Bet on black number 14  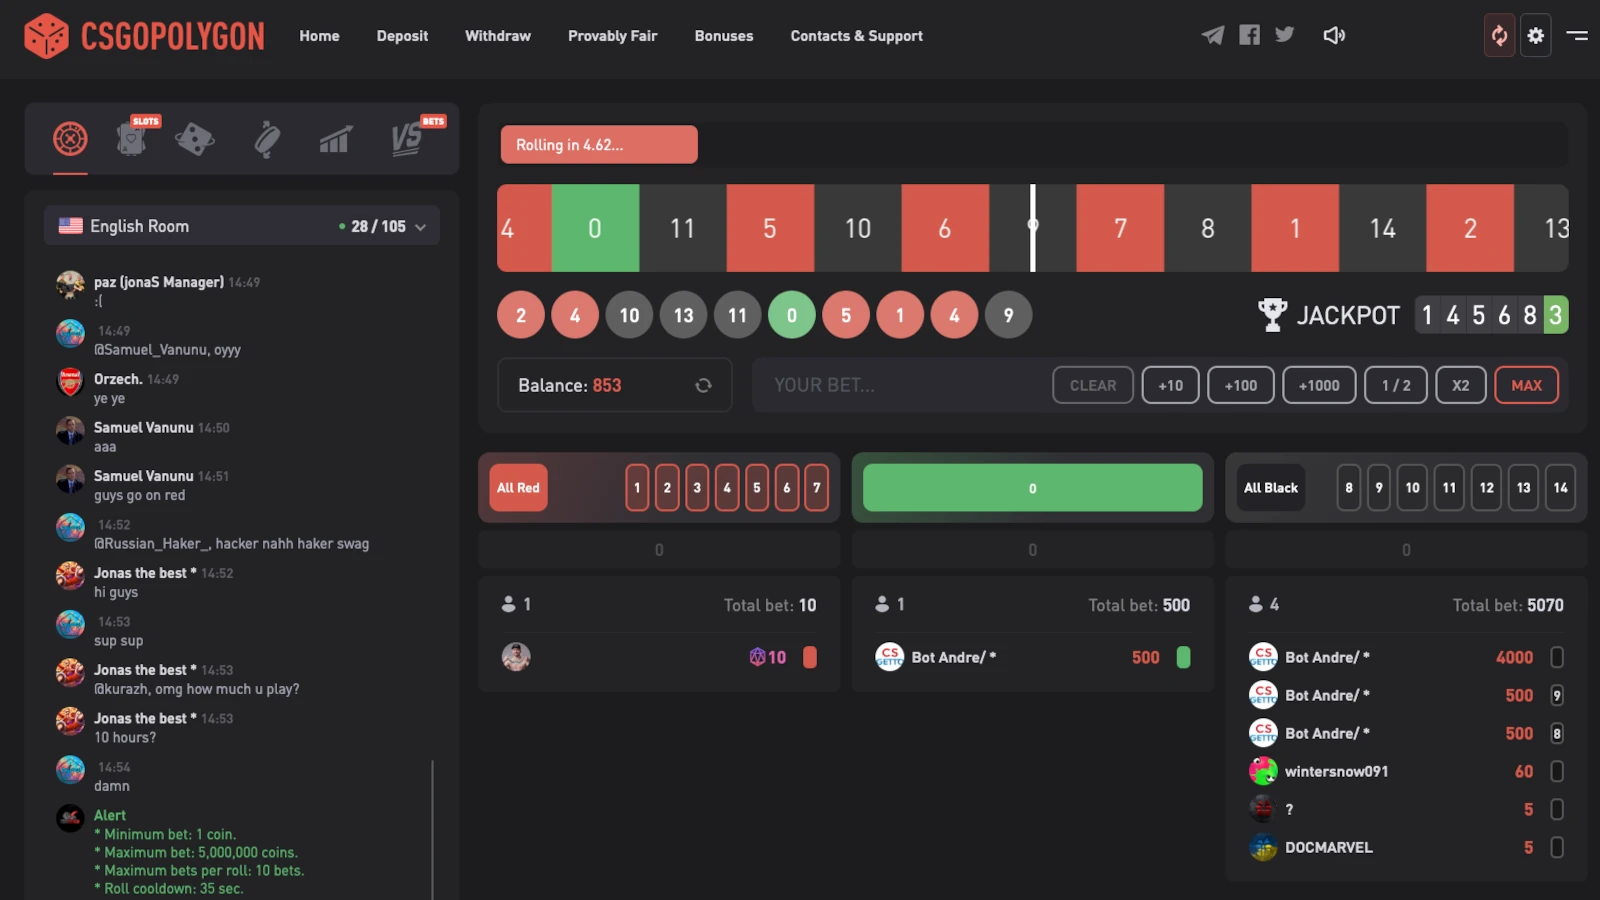(1560, 488)
